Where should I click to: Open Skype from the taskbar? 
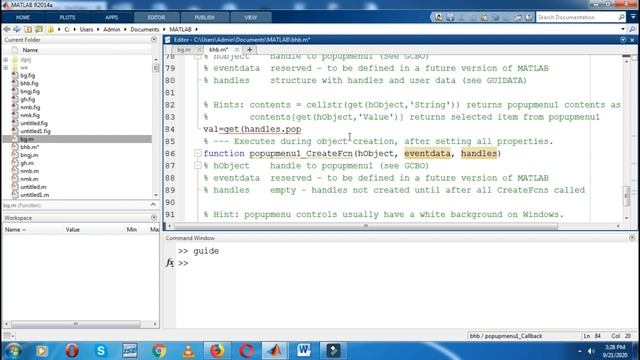(x=100, y=351)
